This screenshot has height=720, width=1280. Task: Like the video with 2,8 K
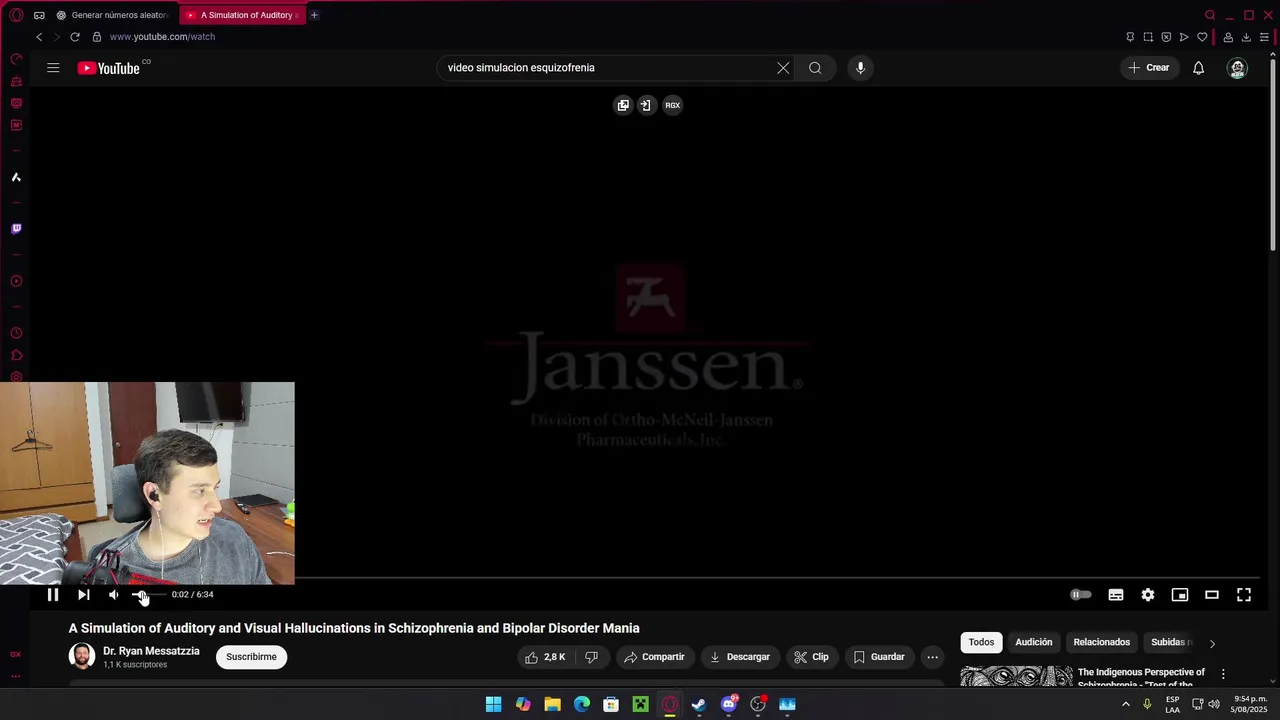[x=545, y=657]
